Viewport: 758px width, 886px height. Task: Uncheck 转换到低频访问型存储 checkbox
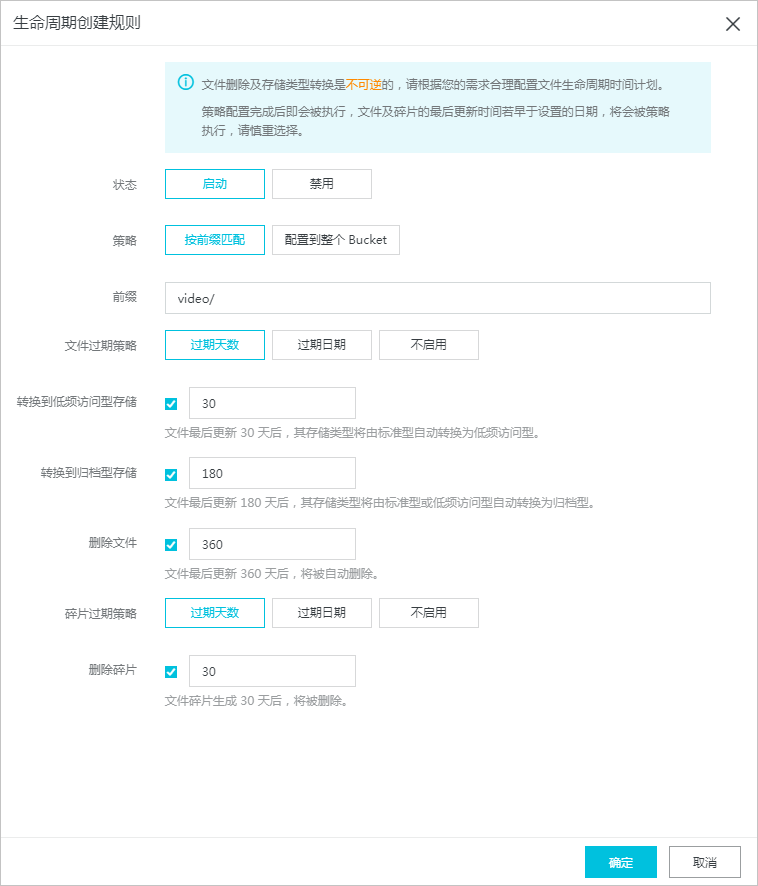[x=171, y=404]
